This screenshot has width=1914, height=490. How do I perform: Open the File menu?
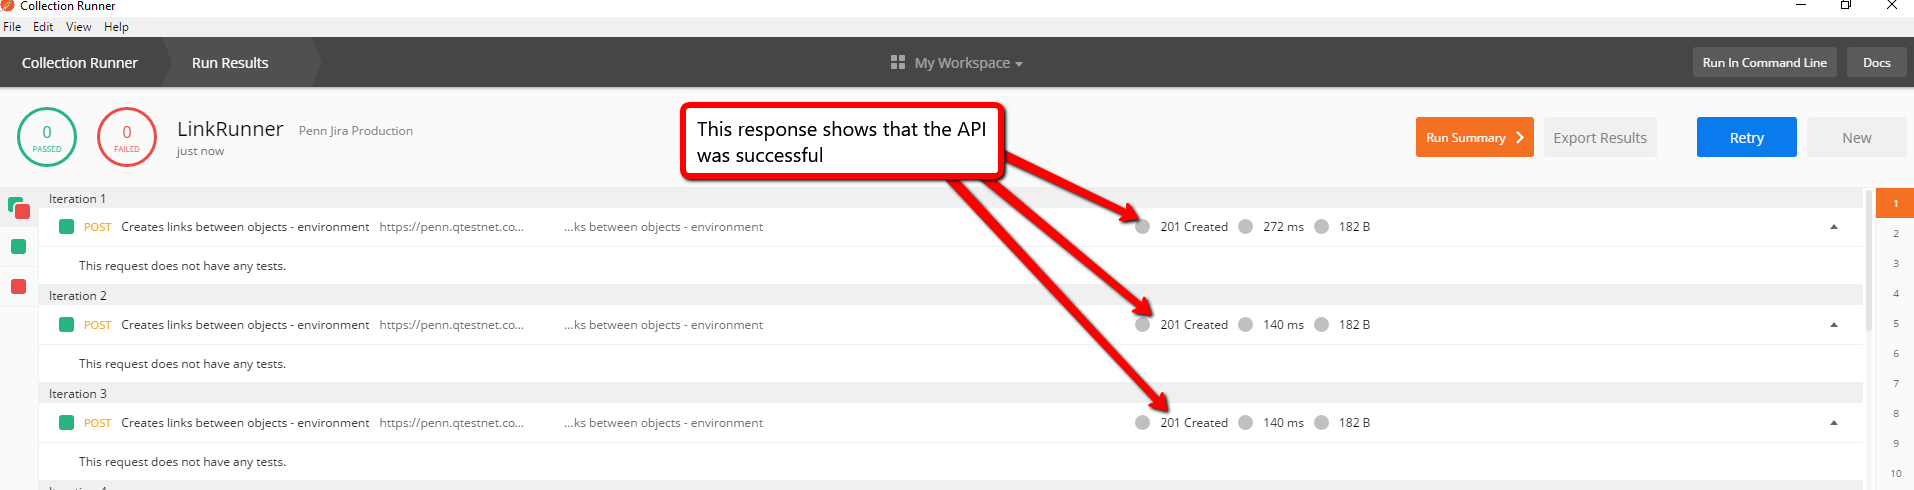coord(12,27)
